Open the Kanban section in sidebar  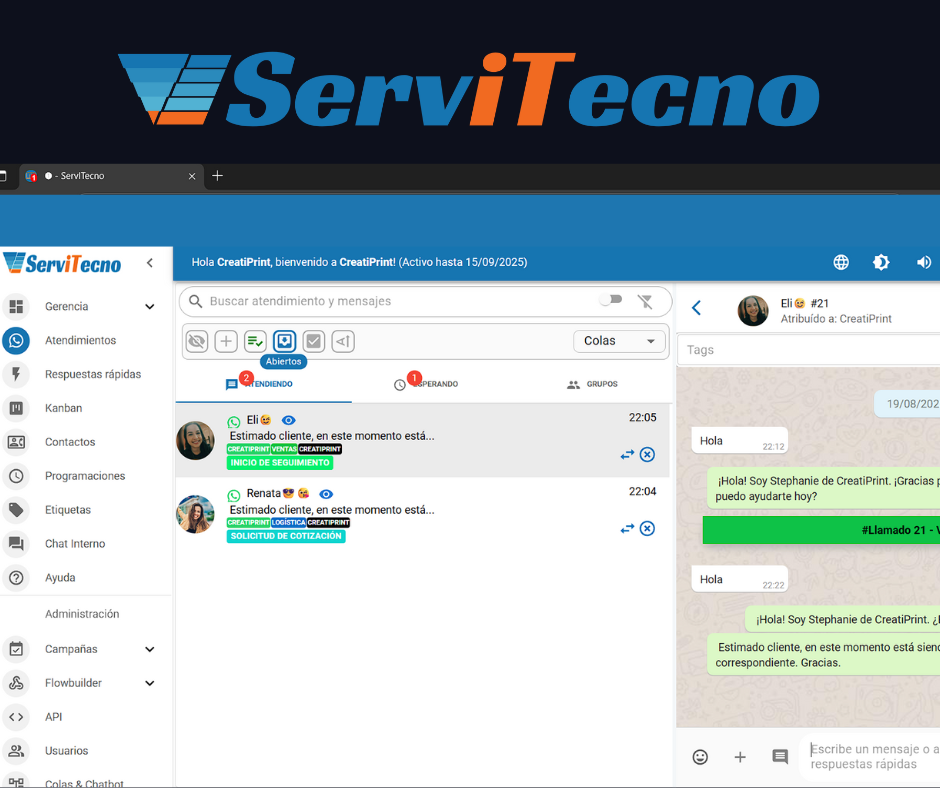pyautogui.click(x=63, y=408)
